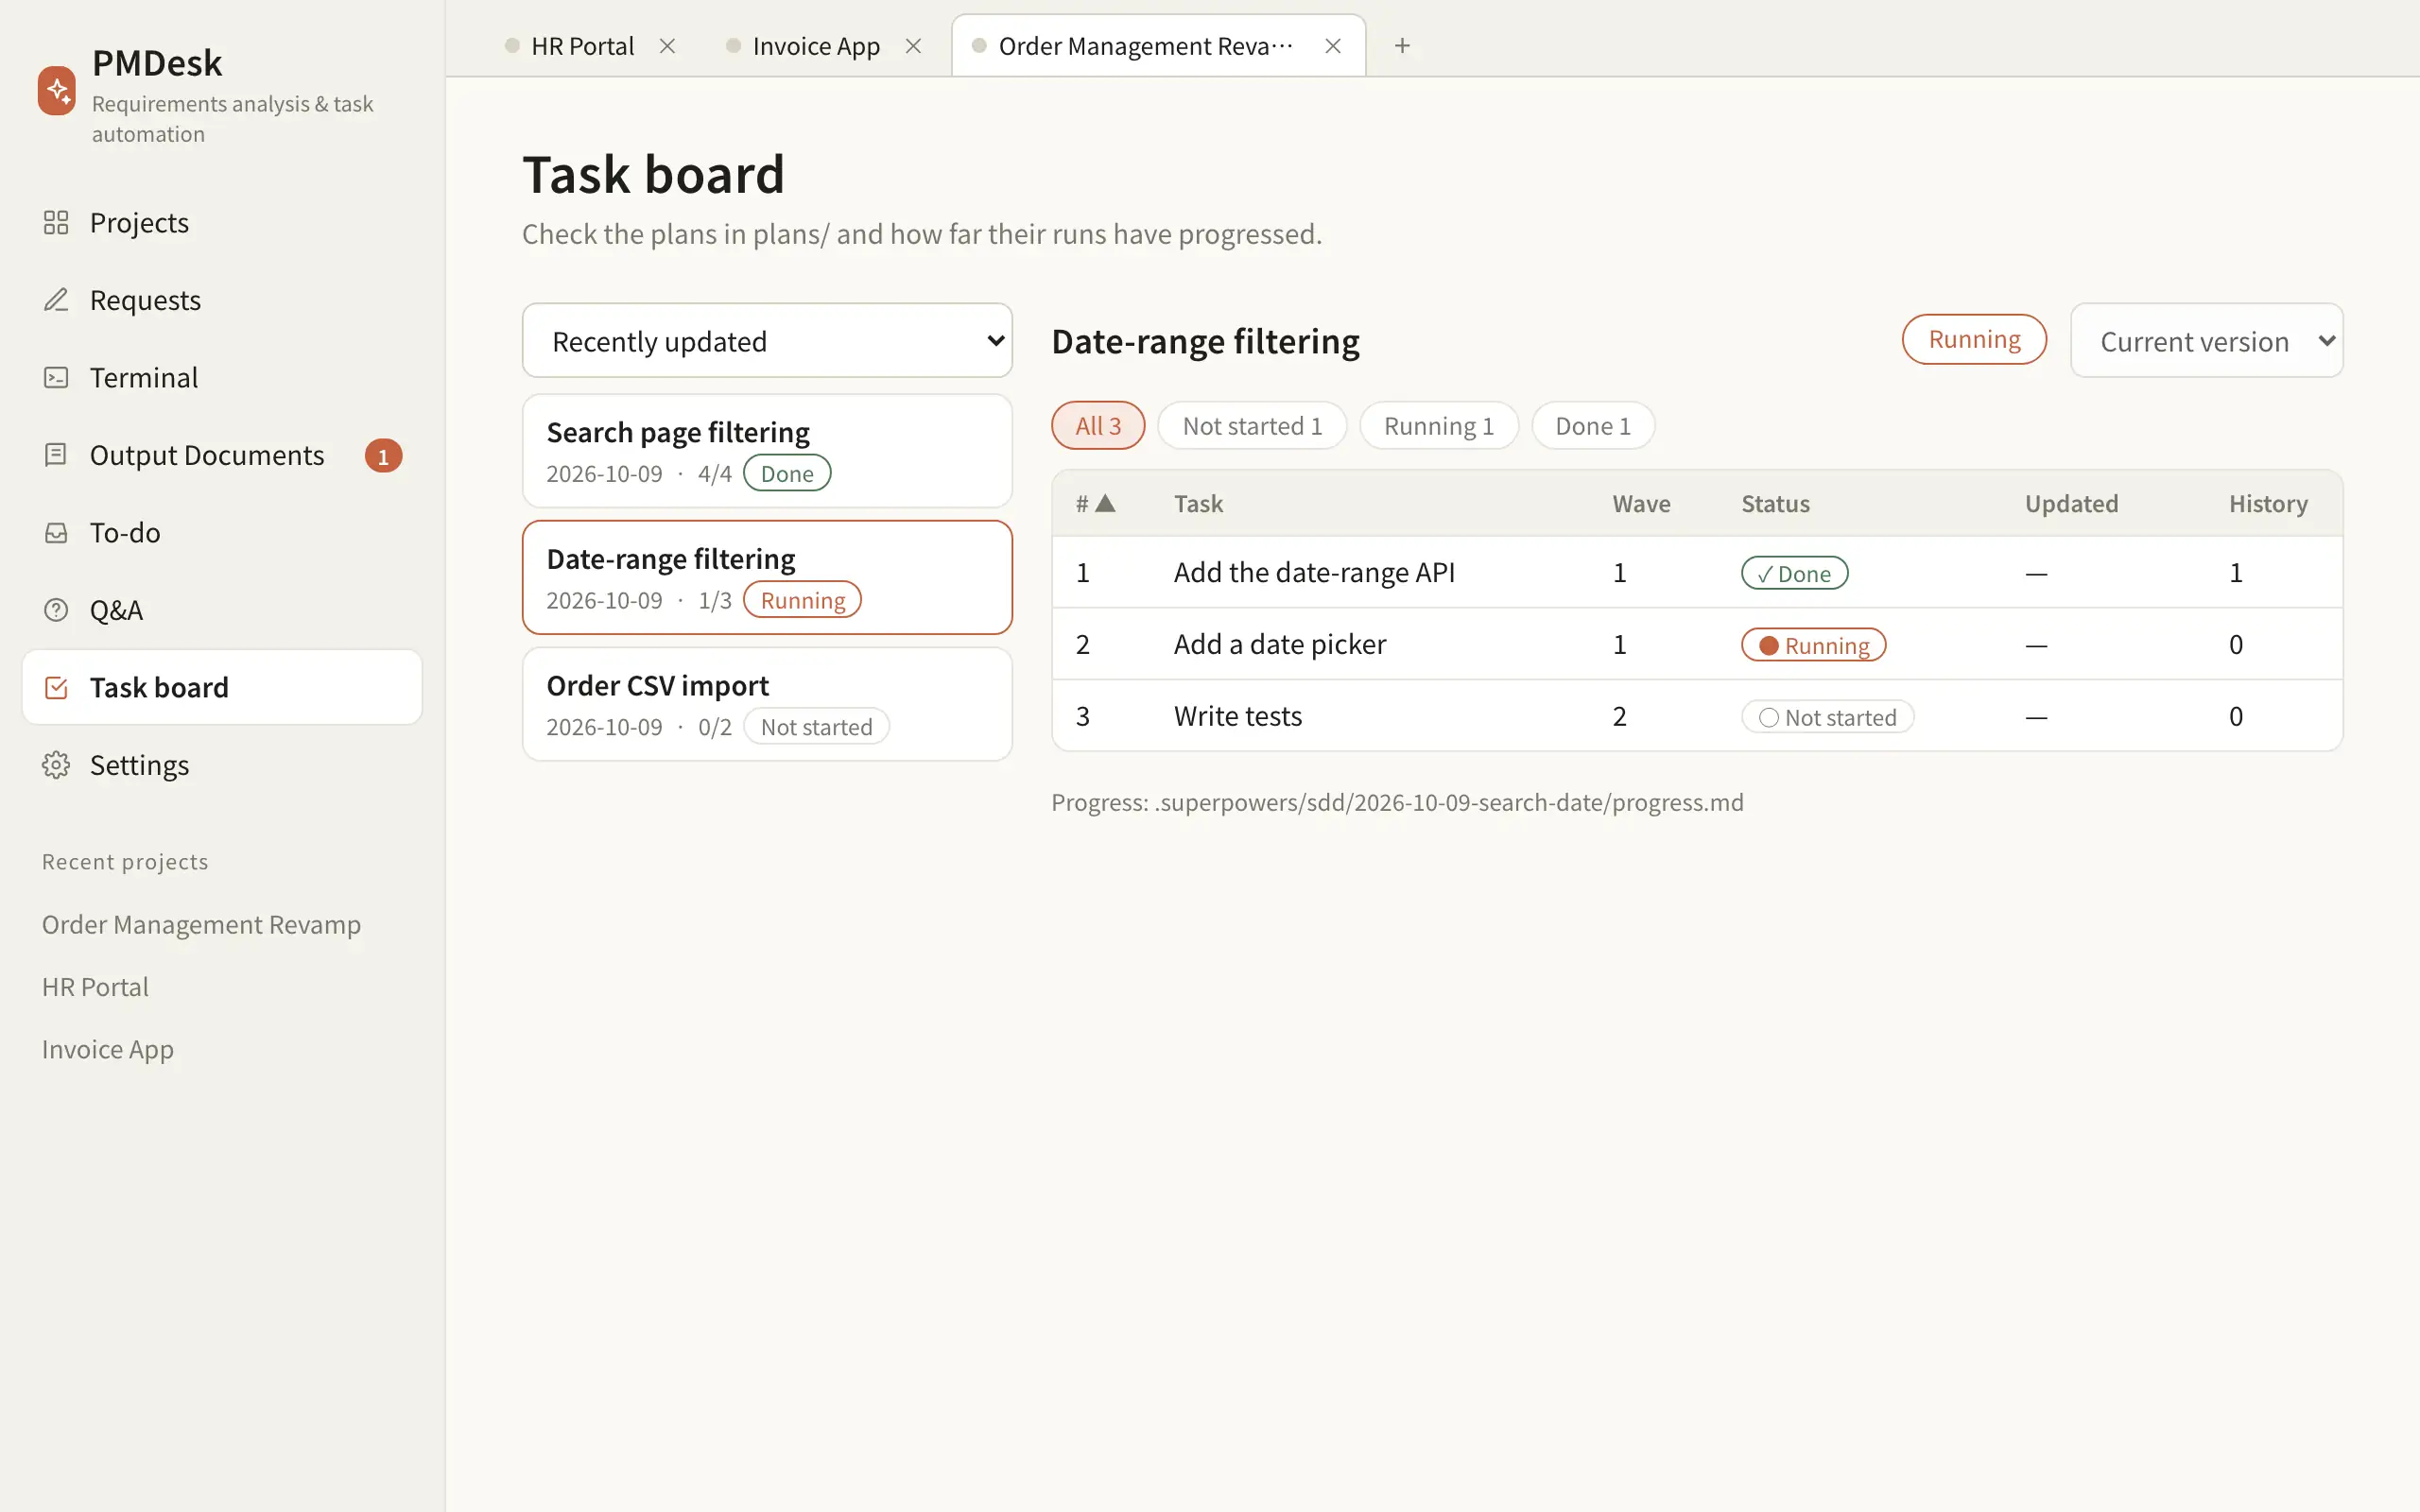Viewport: 2420px width, 1512px height.
Task: Open recent project Invoice App
Action: [108, 1049]
